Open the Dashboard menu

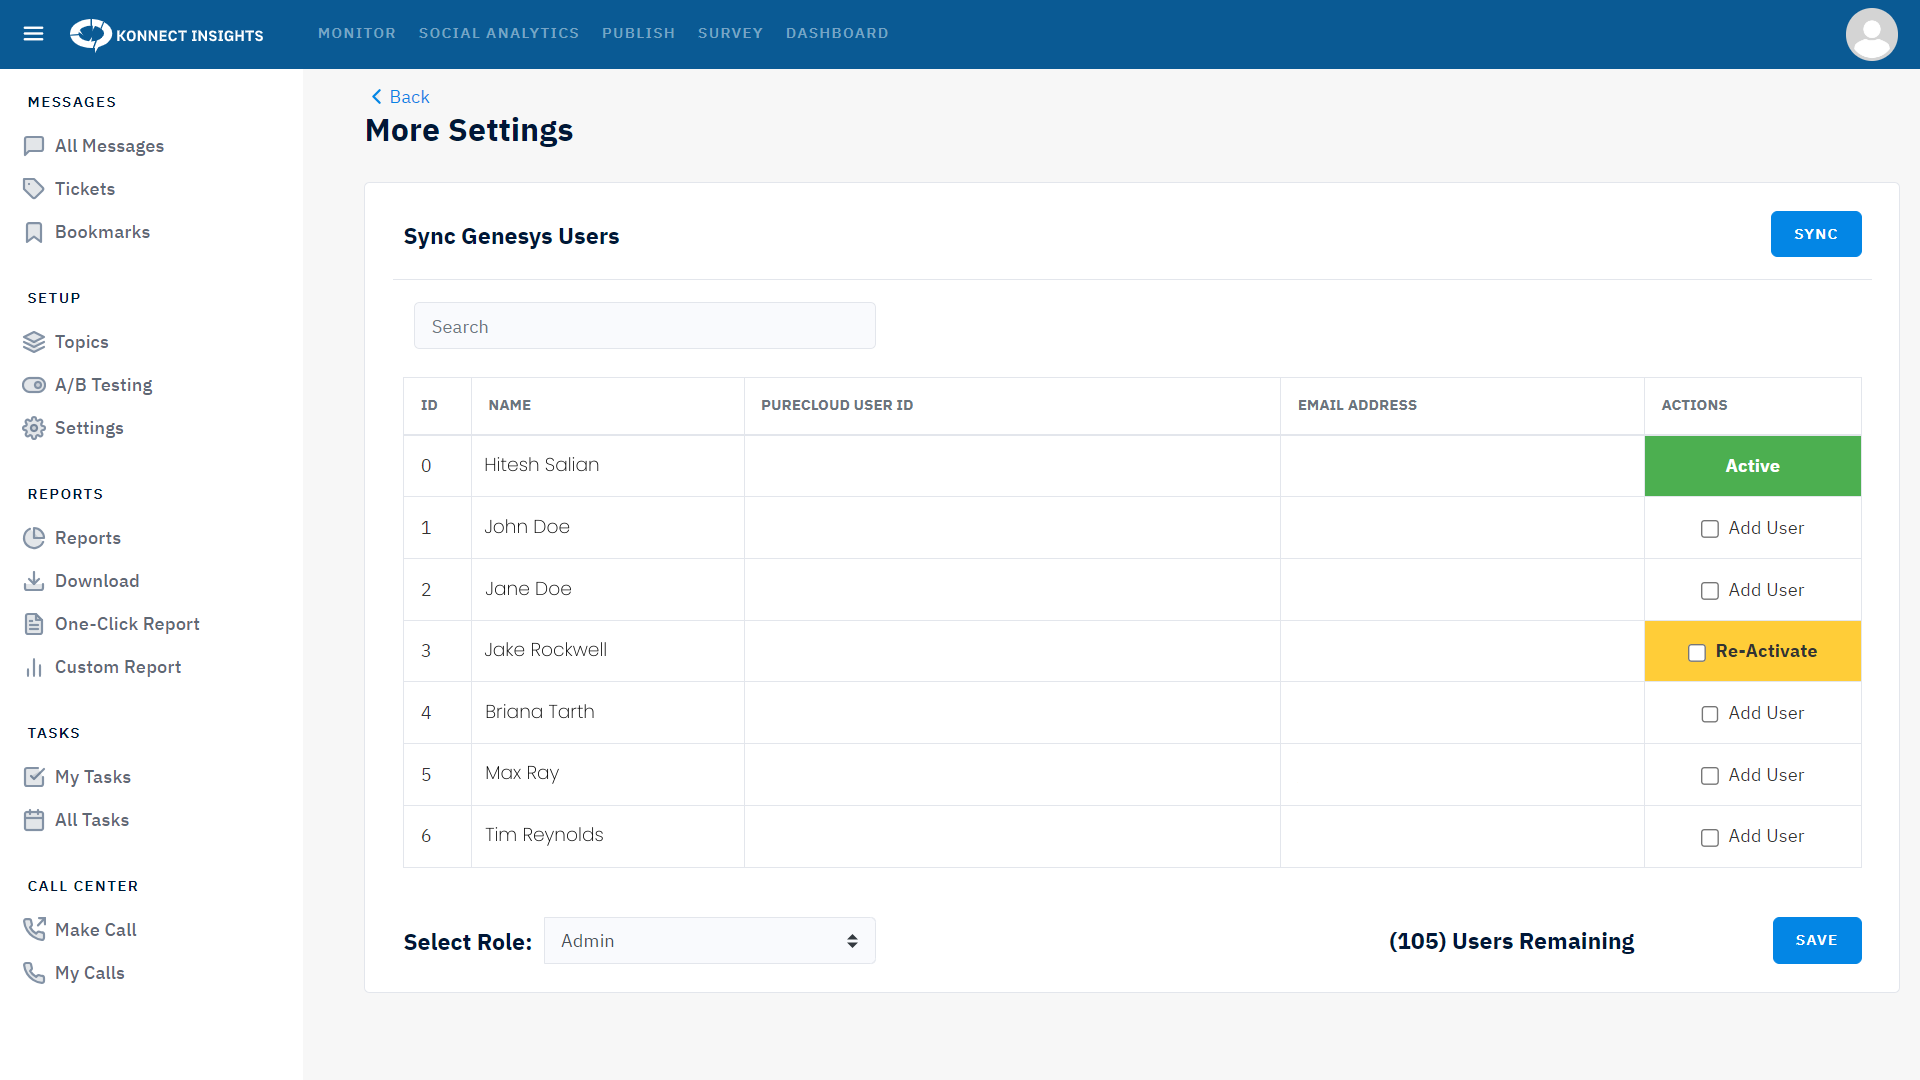837,33
